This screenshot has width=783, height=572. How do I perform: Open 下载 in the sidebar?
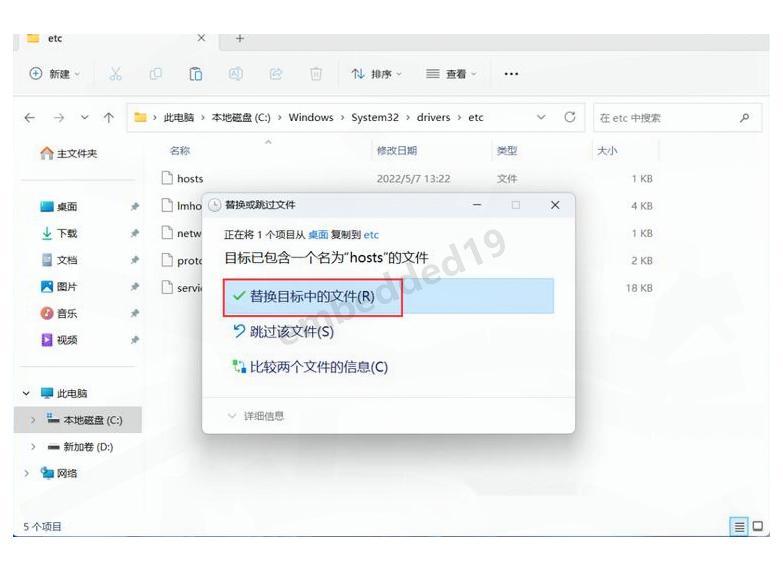[x=59, y=233]
